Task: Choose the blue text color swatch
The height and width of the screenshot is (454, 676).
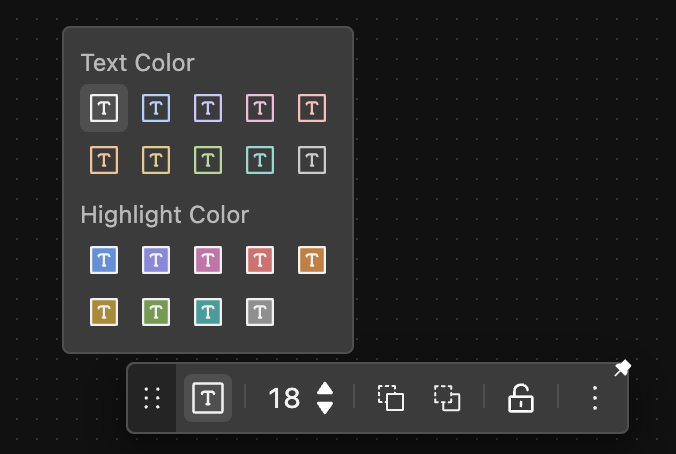Action: tap(156, 108)
